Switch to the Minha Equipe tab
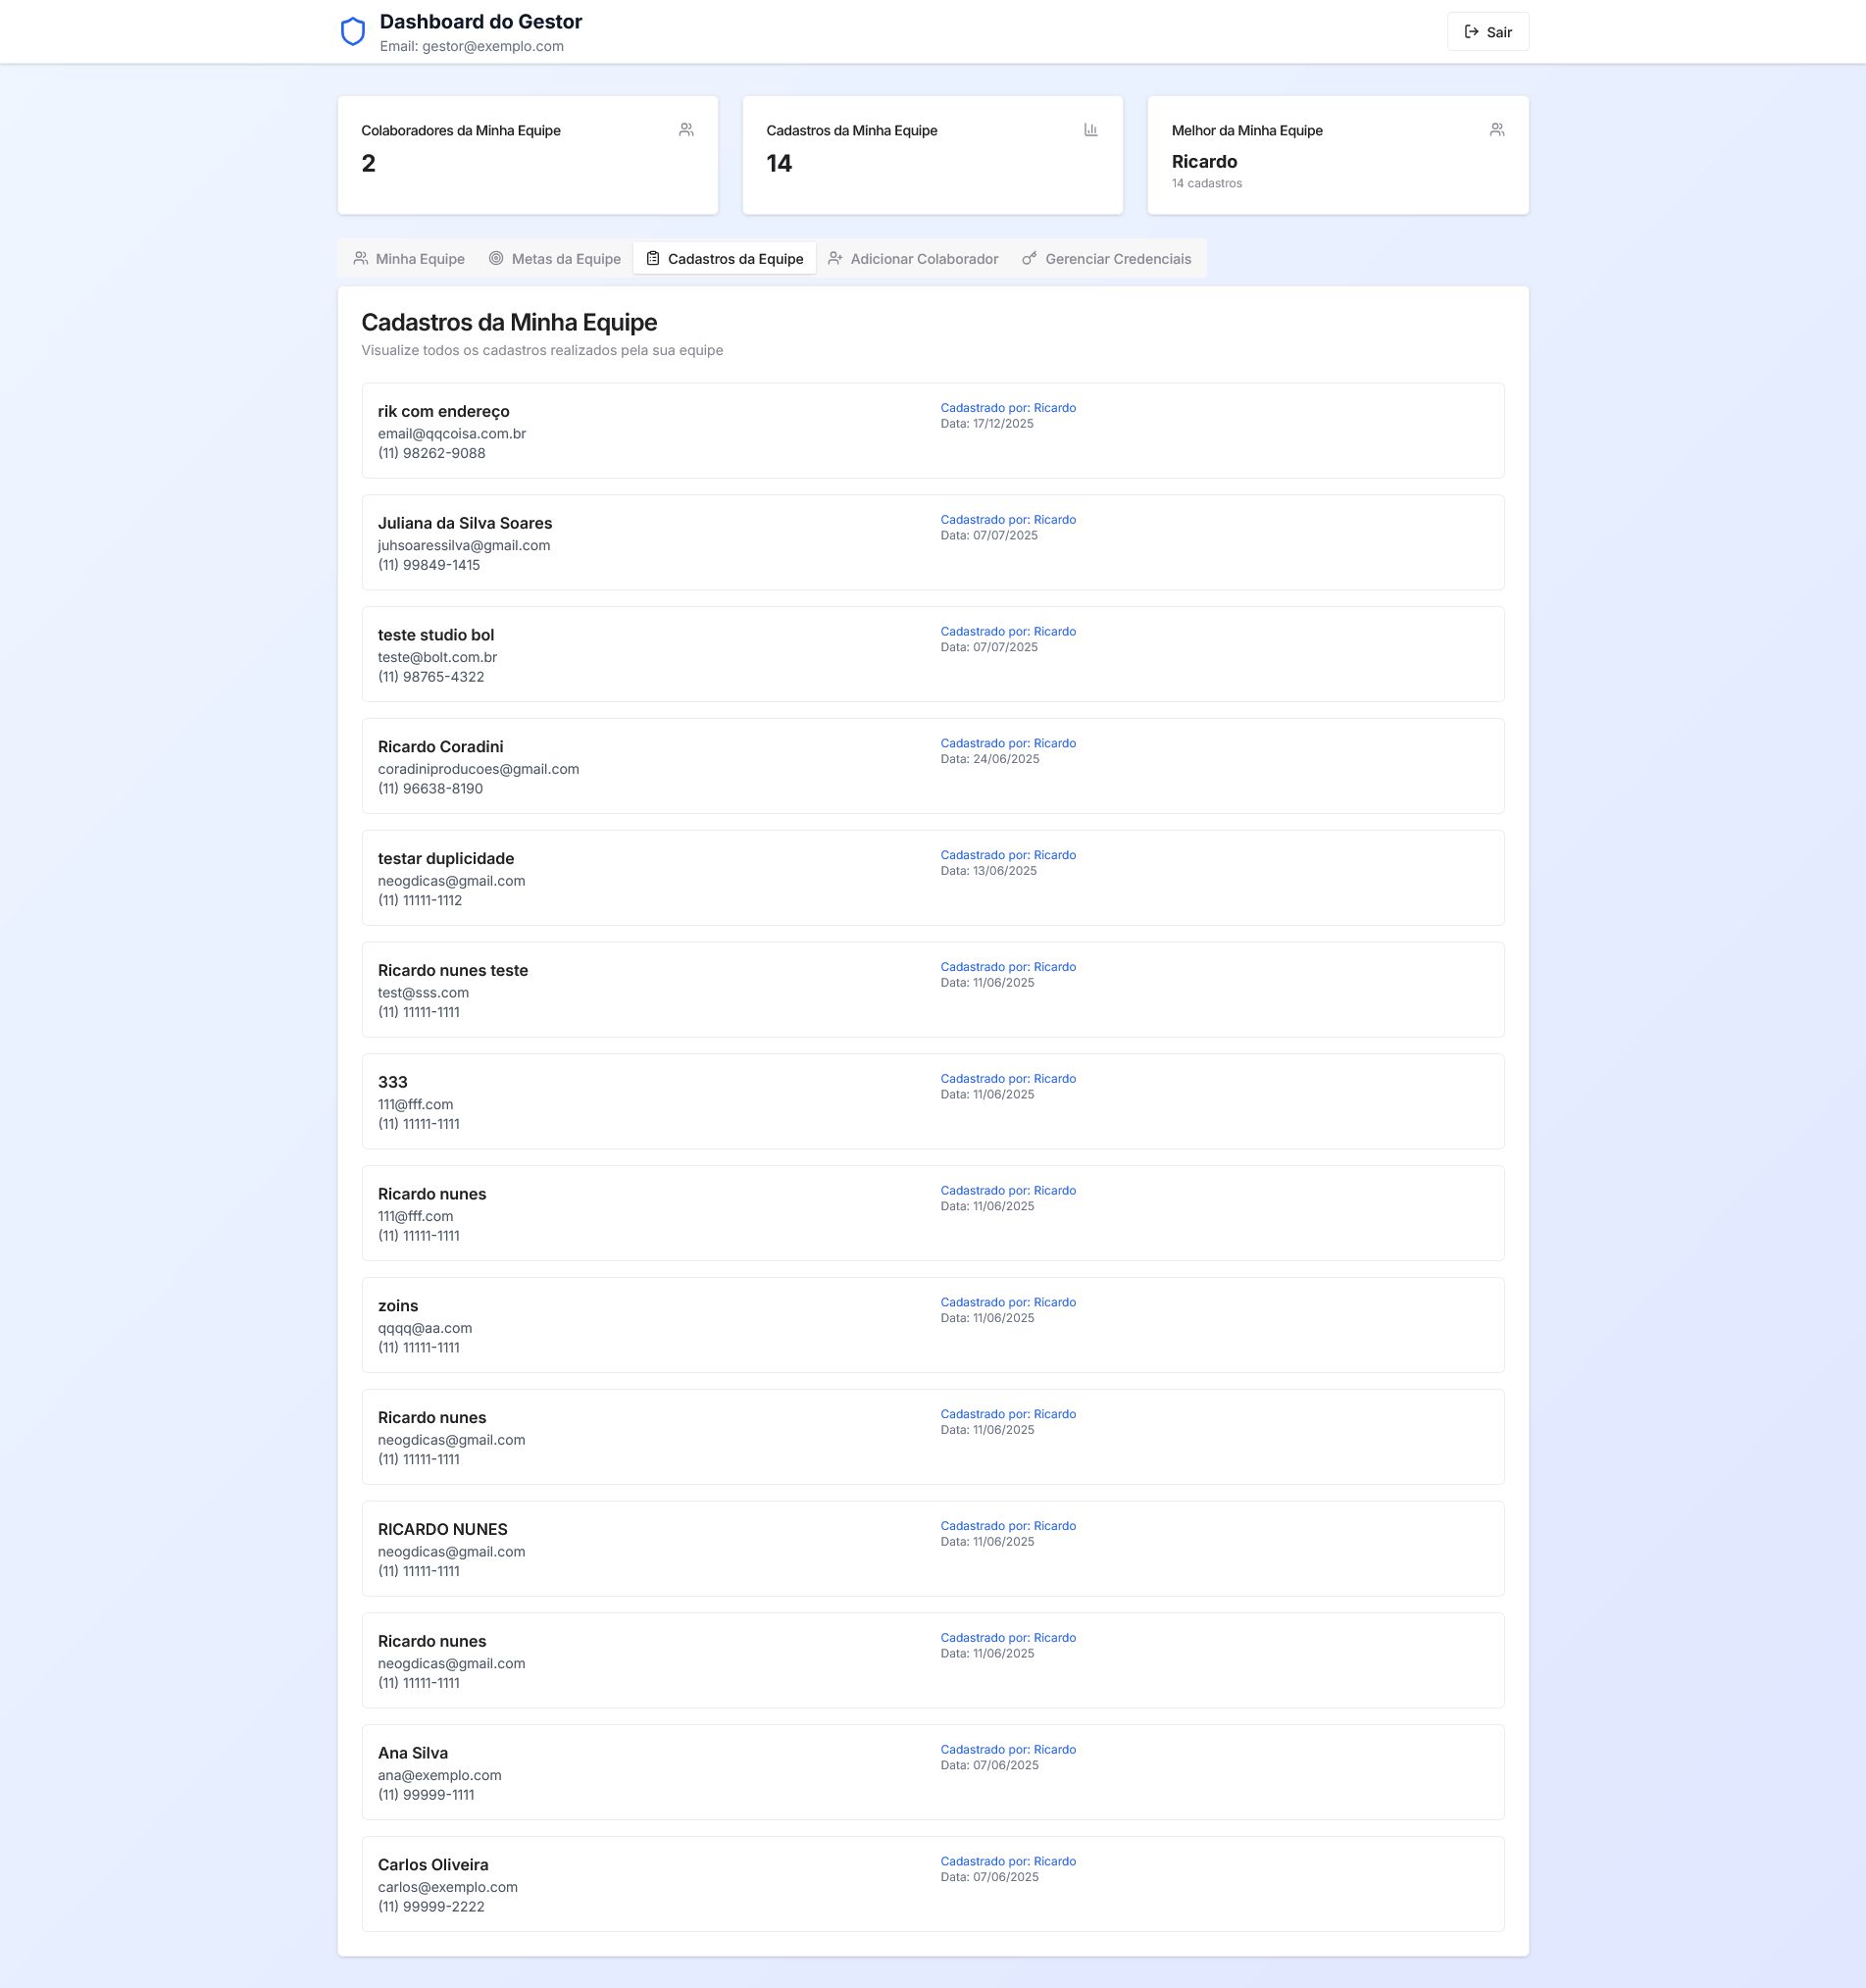The height and width of the screenshot is (1988, 1866). tap(409, 259)
